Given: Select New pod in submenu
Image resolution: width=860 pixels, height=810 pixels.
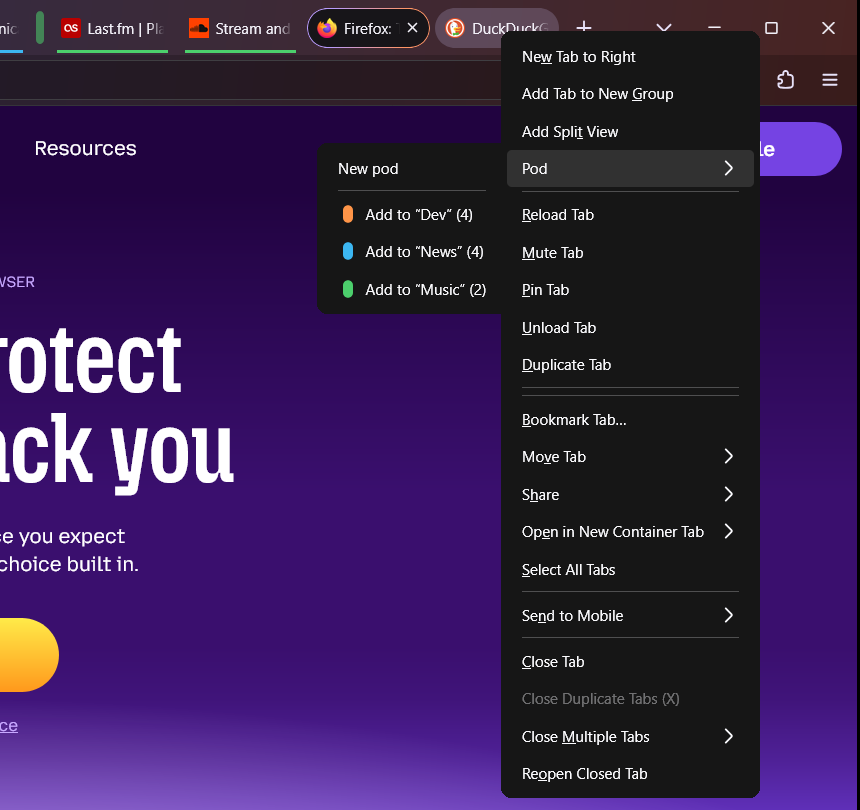Looking at the screenshot, I should (x=411, y=168).
